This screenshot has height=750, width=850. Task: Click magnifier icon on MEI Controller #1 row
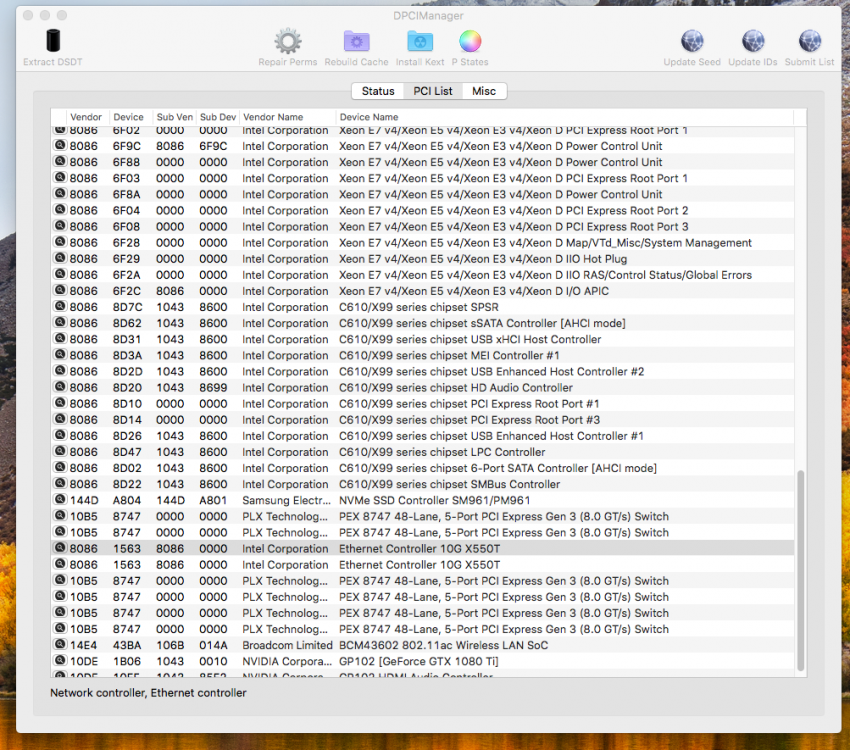pos(60,354)
